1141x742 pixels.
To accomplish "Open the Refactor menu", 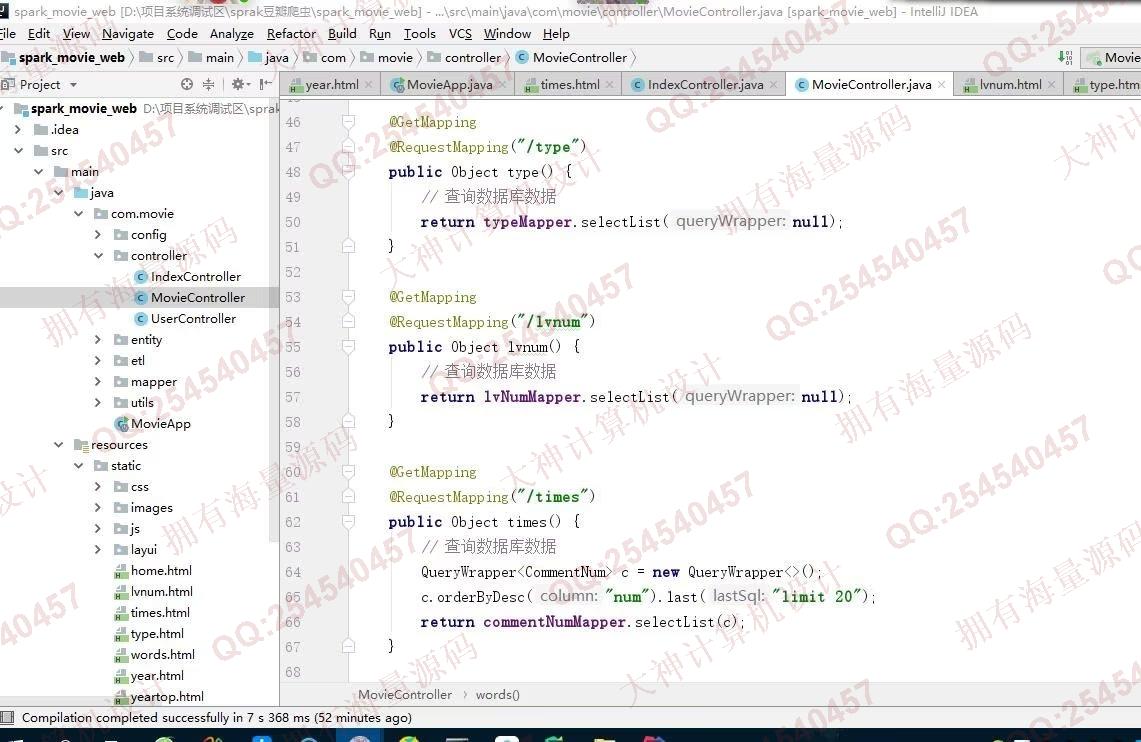I will 291,33.
